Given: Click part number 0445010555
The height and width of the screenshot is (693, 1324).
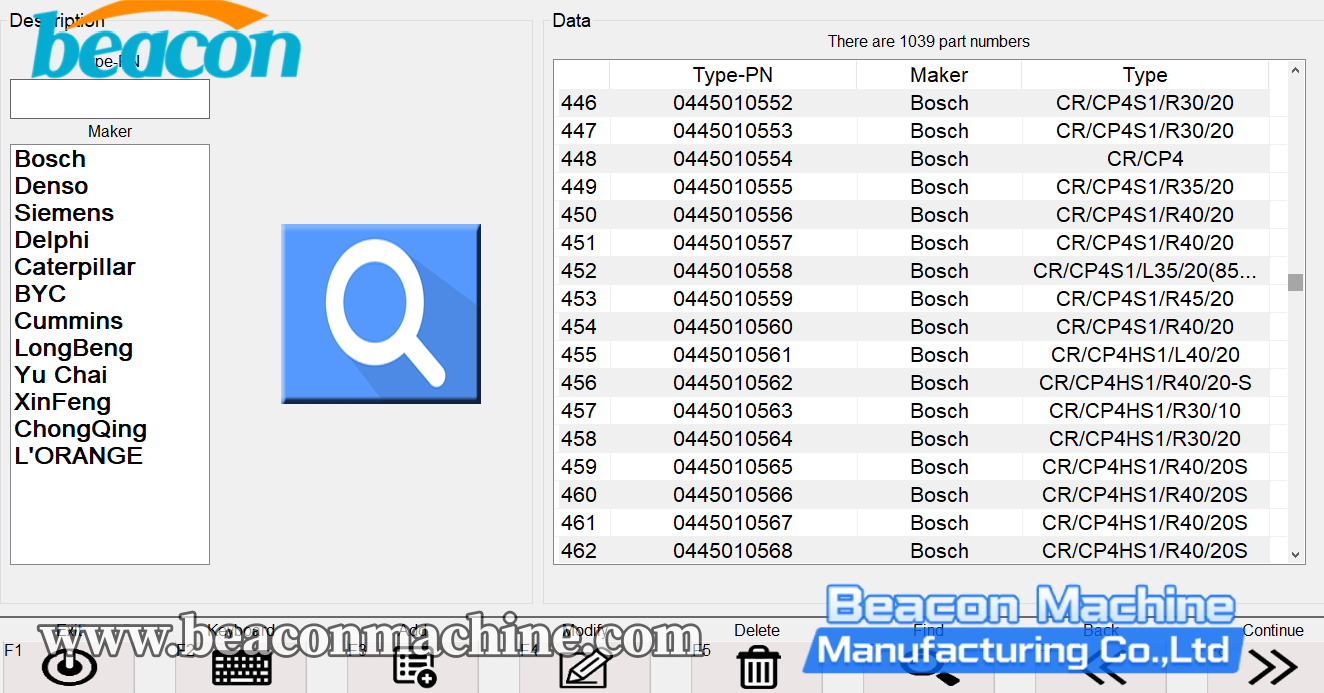Looking at the screenshot, I should [733, 187].
